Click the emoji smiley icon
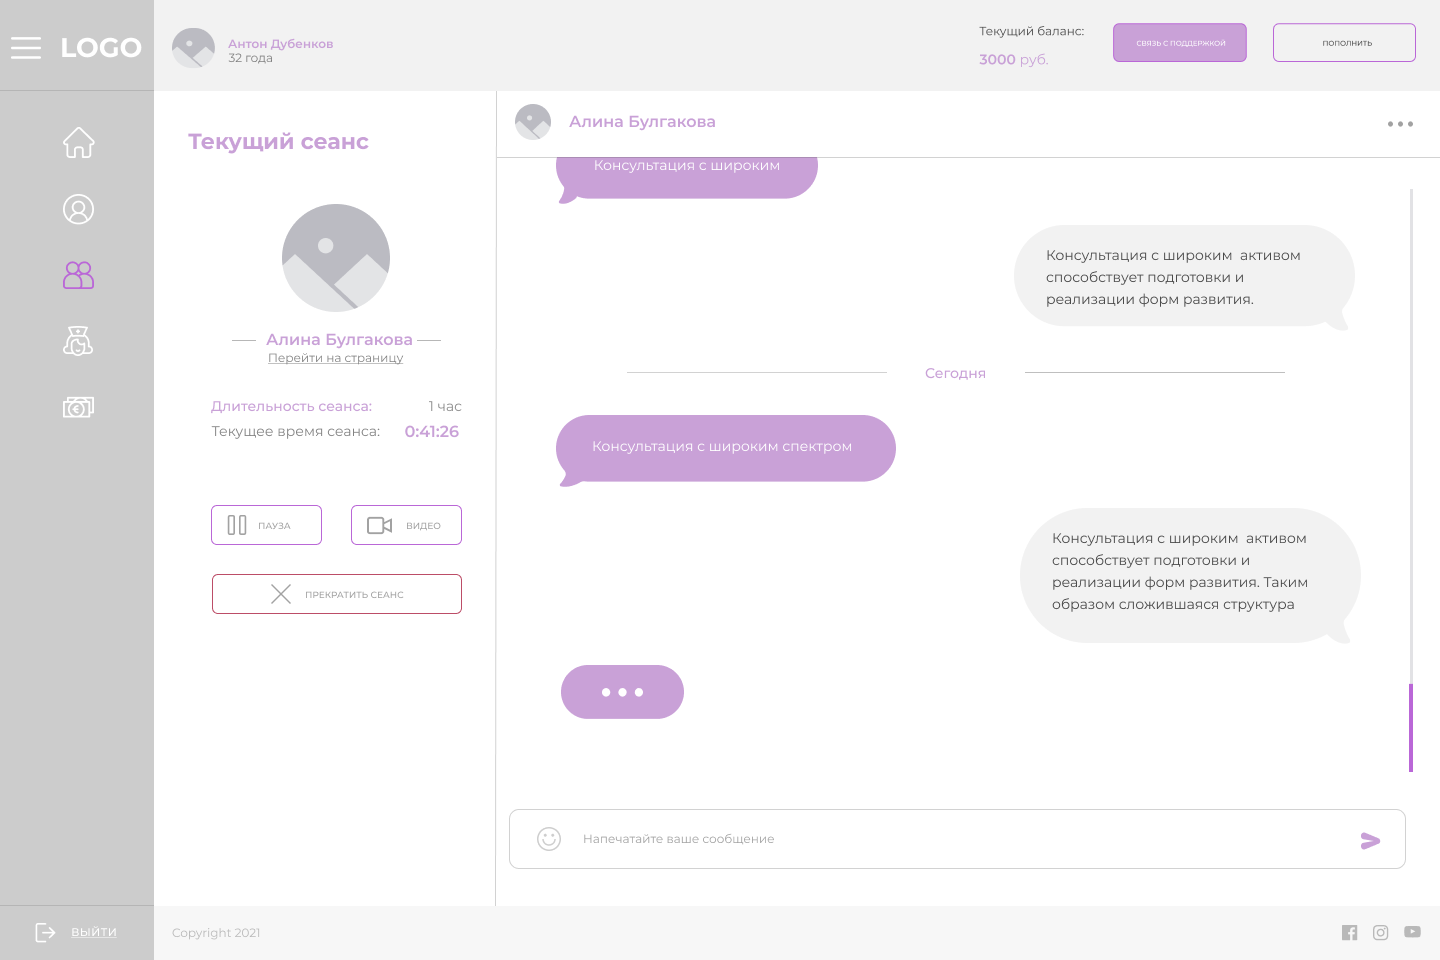 (x=549, y=839)
